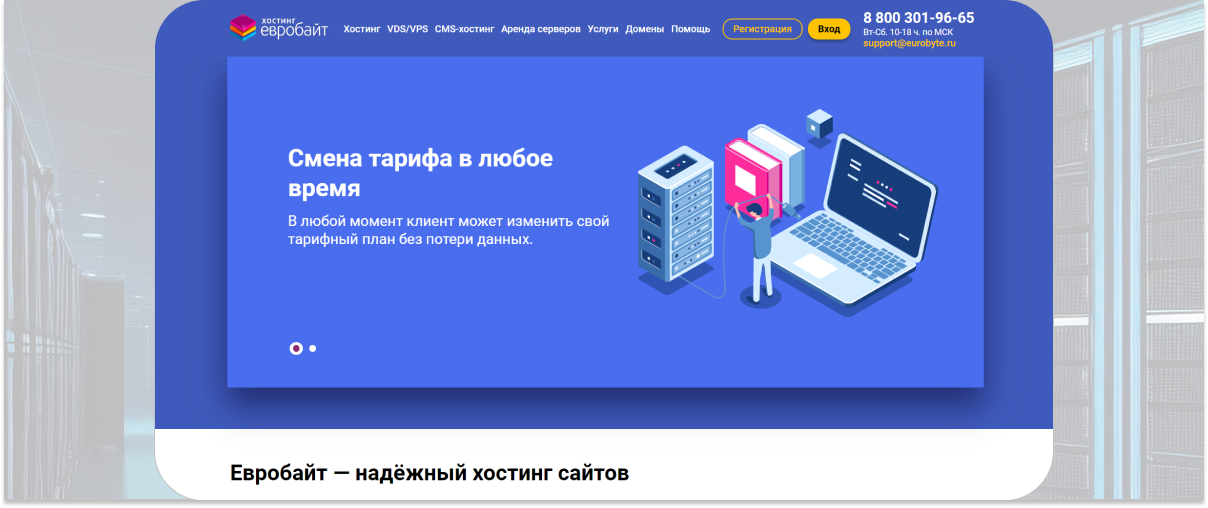Viewport: 1208px width, 508px height.
Task: Click the support@eurobyte.ru email link
Action: pyautogui.click(x=910, y=43)
